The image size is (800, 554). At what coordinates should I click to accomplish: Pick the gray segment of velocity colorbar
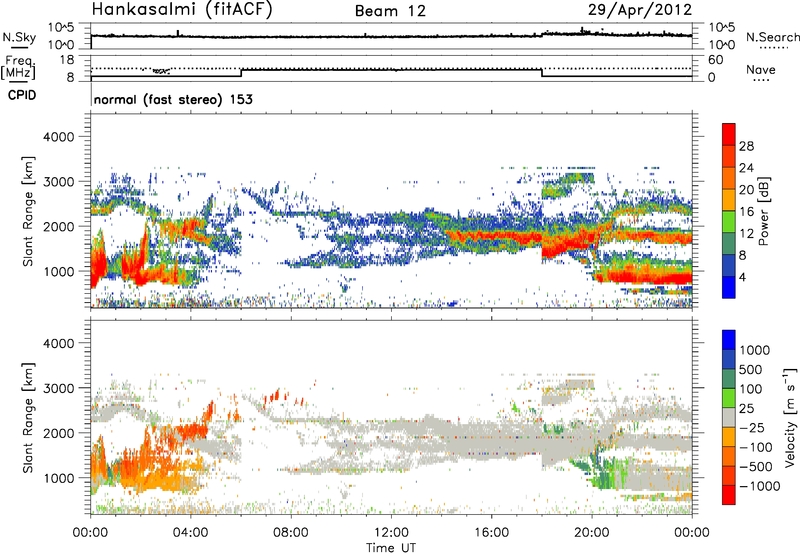(x=729, y=418)
